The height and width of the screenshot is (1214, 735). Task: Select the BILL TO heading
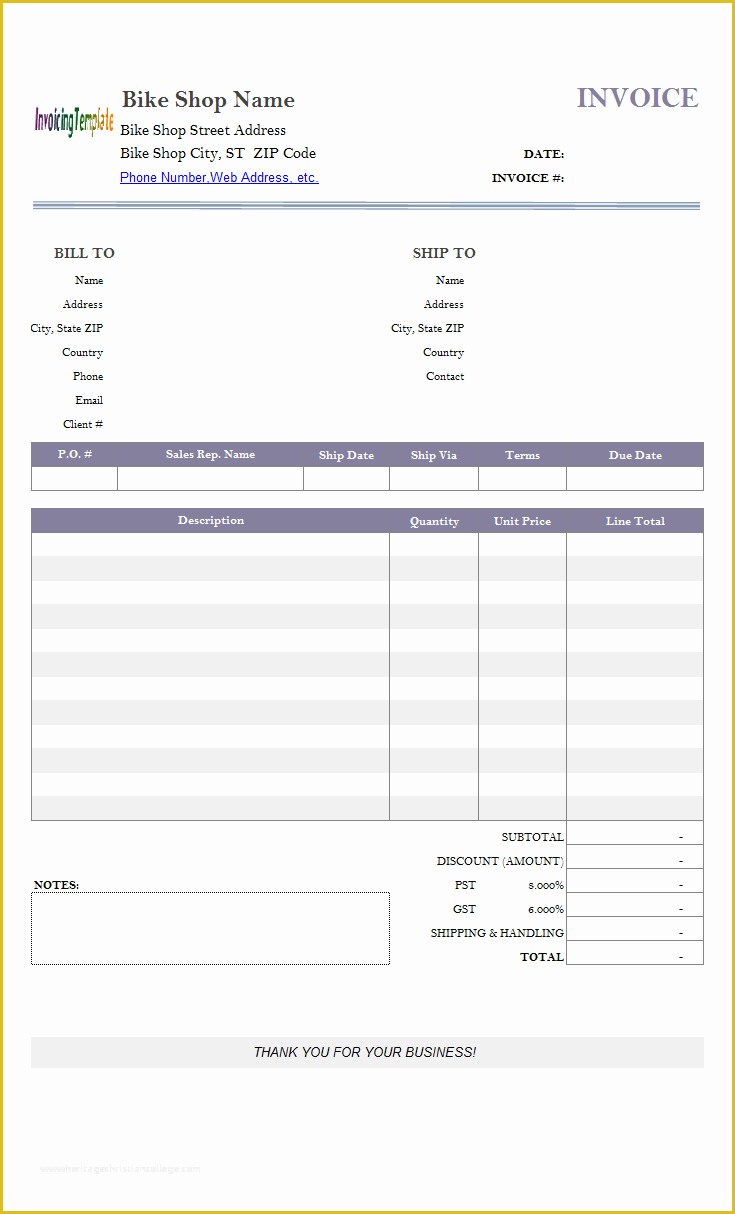click(84, 253)
